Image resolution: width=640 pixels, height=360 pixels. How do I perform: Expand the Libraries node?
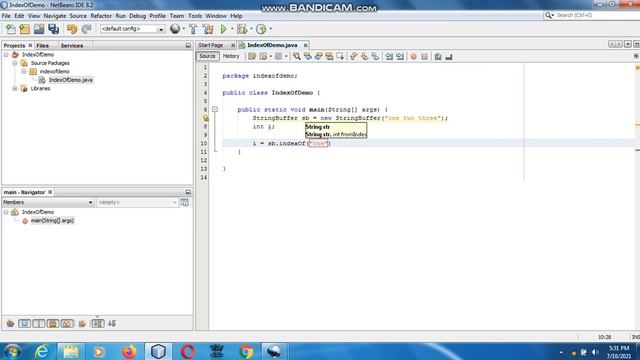pos(15,88)
